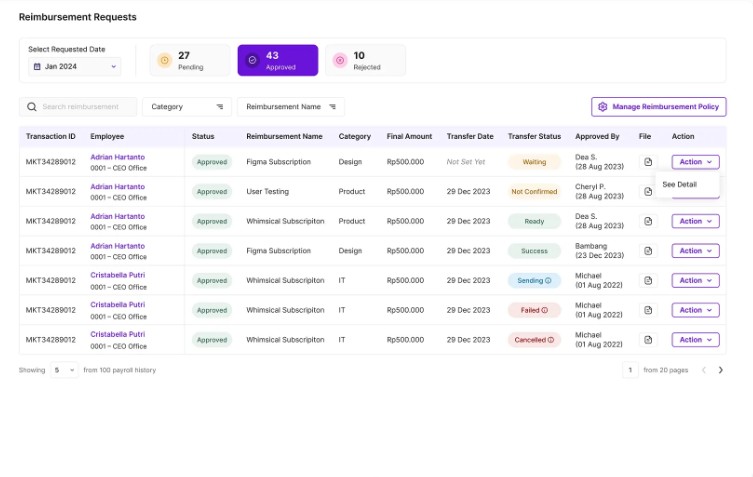Click the Not Confirmed transfer status badge
Viewport: 753px width, 477px height.
[534, 192]
